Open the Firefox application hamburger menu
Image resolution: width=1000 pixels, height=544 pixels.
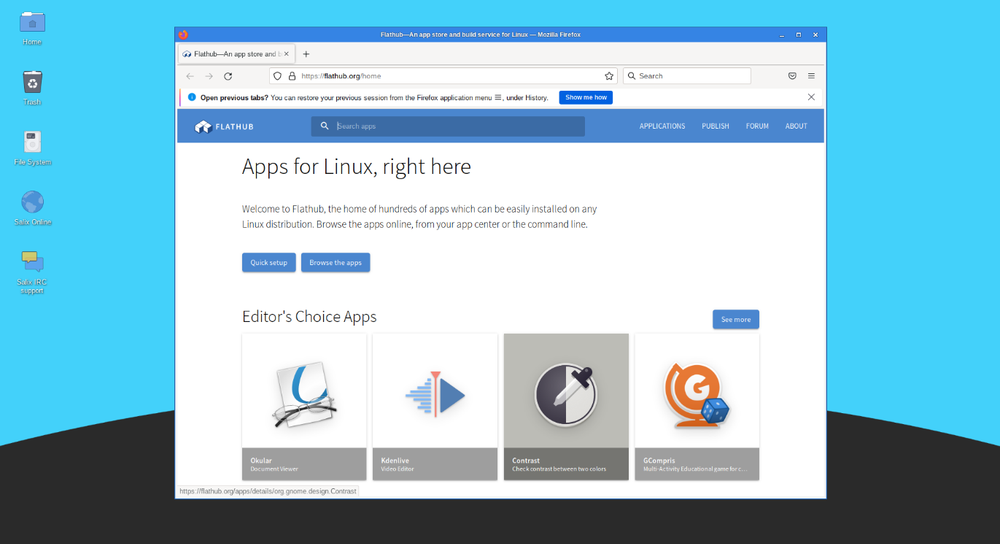(811, 76)
